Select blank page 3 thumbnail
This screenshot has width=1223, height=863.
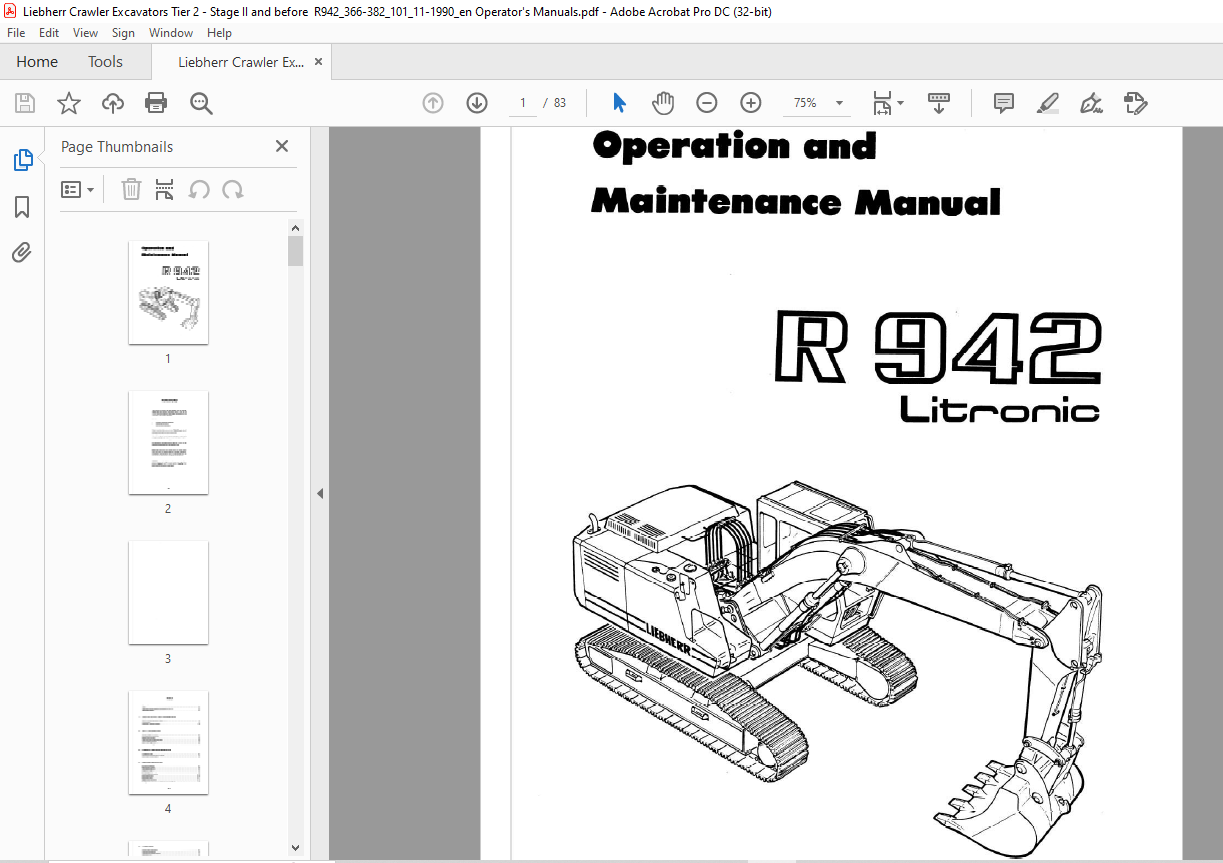click(168, 592)
